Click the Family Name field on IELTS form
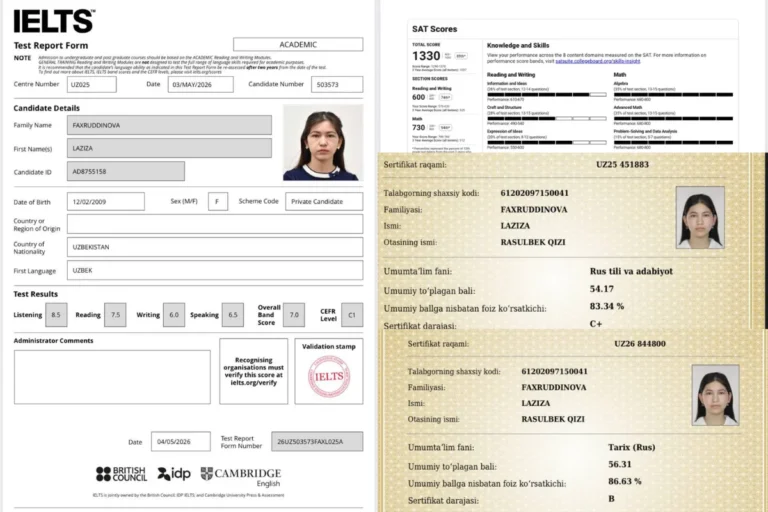768x512 pixels. (169, 125)
